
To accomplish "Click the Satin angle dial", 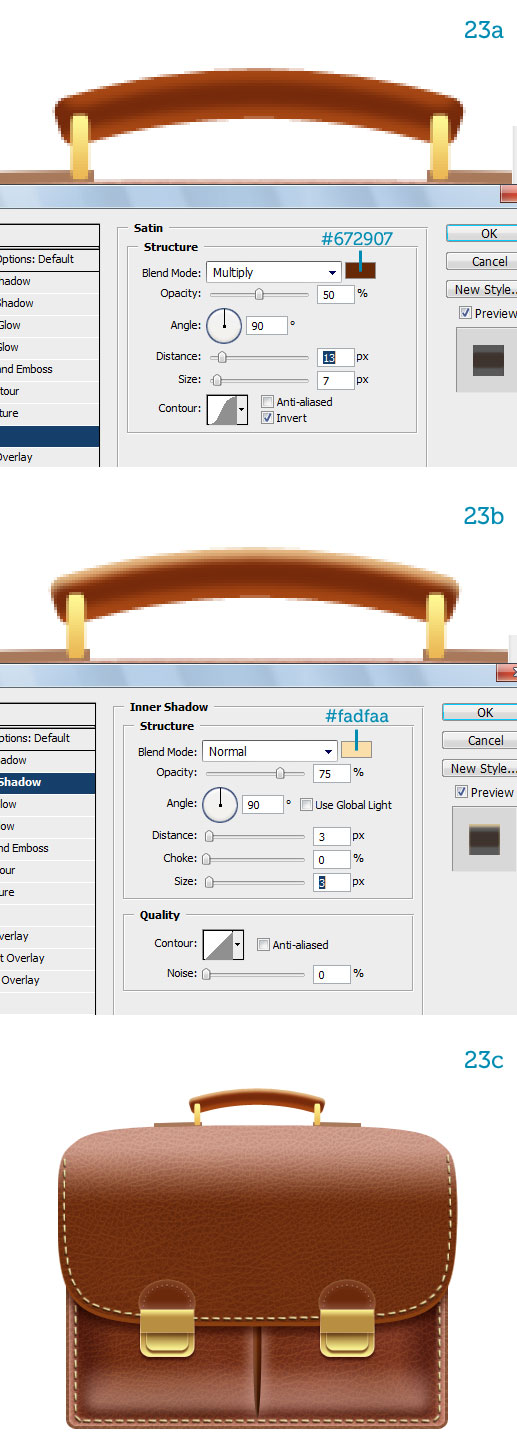I will coord(224,325).
